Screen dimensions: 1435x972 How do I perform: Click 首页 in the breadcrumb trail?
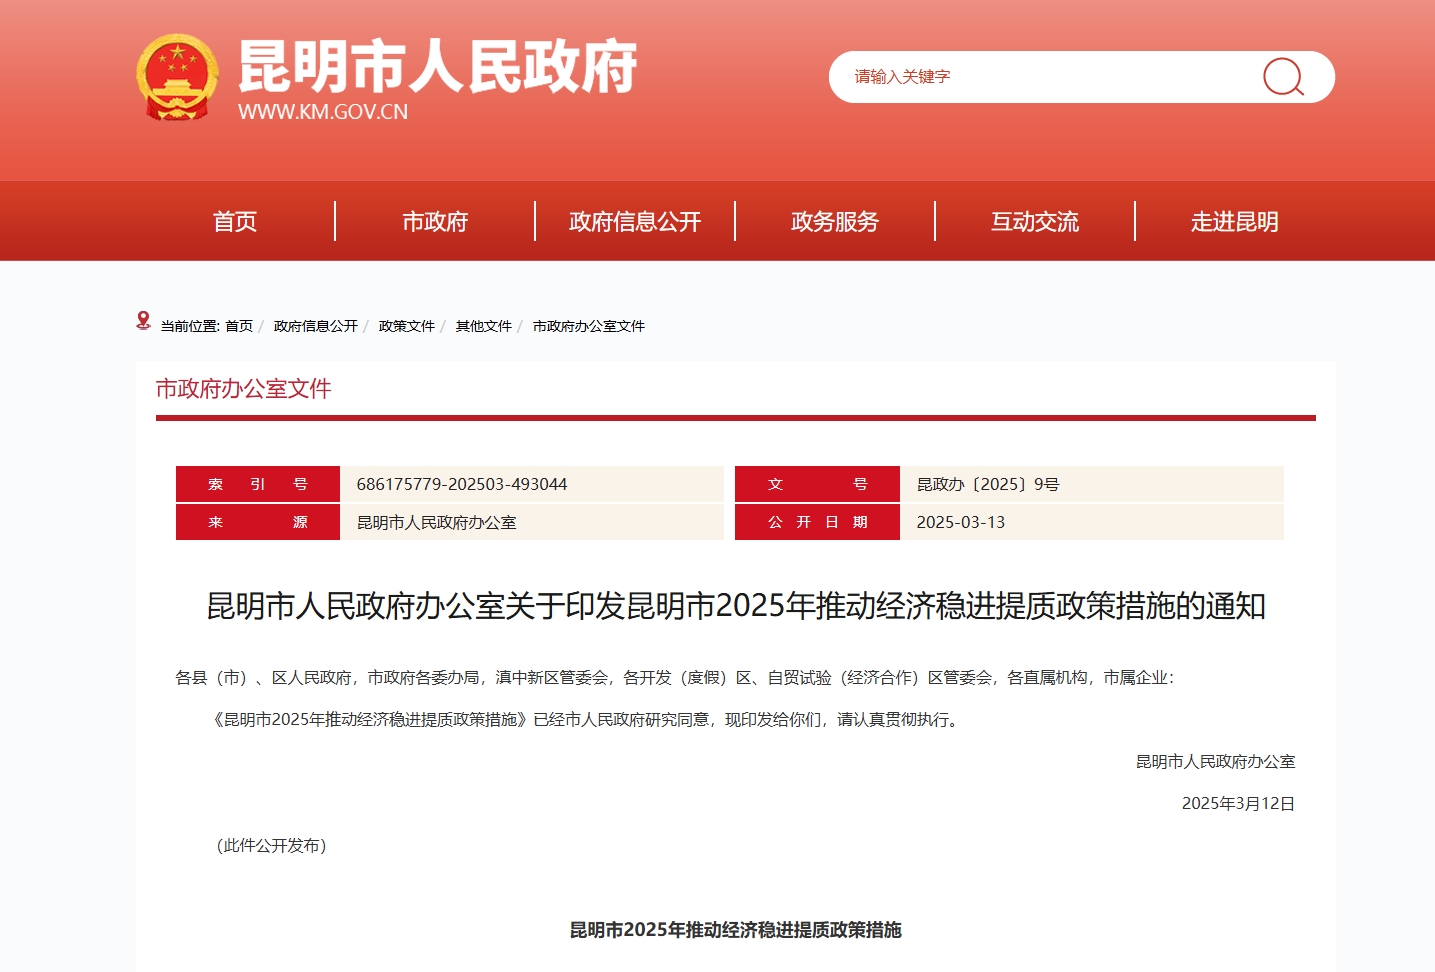click(x=239, y=326)
